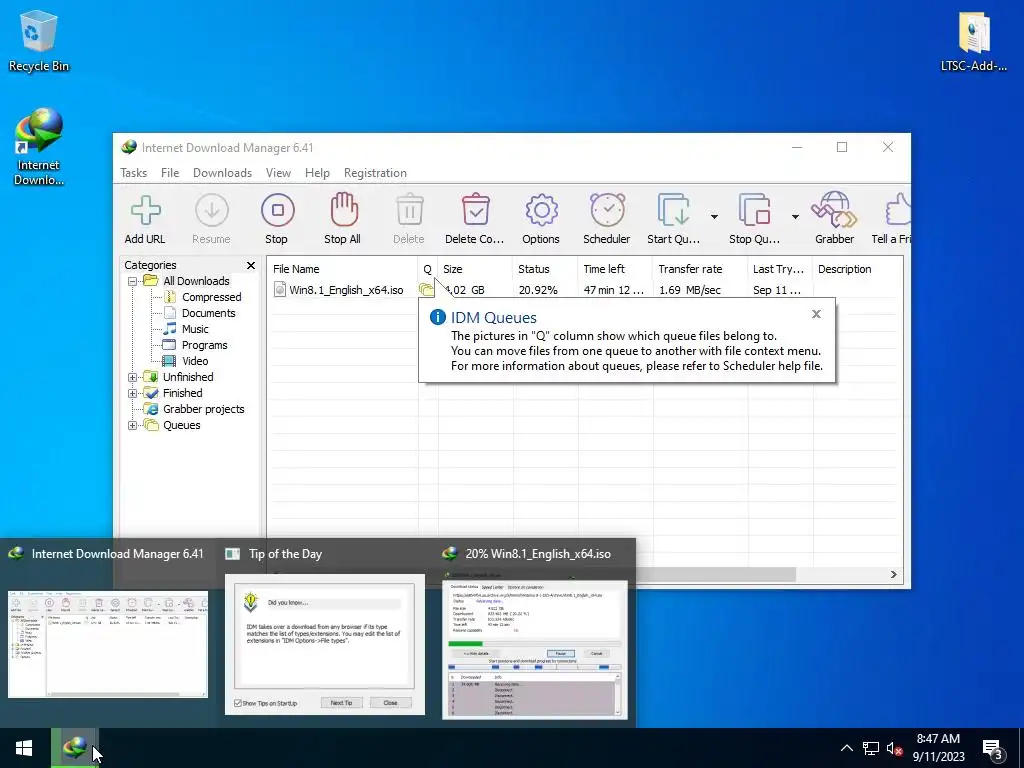The height and width of the screenshot is (768, 1024).
Task: Click the 1.69 MB/sec transfer rate cell
Action: point(690,290)
